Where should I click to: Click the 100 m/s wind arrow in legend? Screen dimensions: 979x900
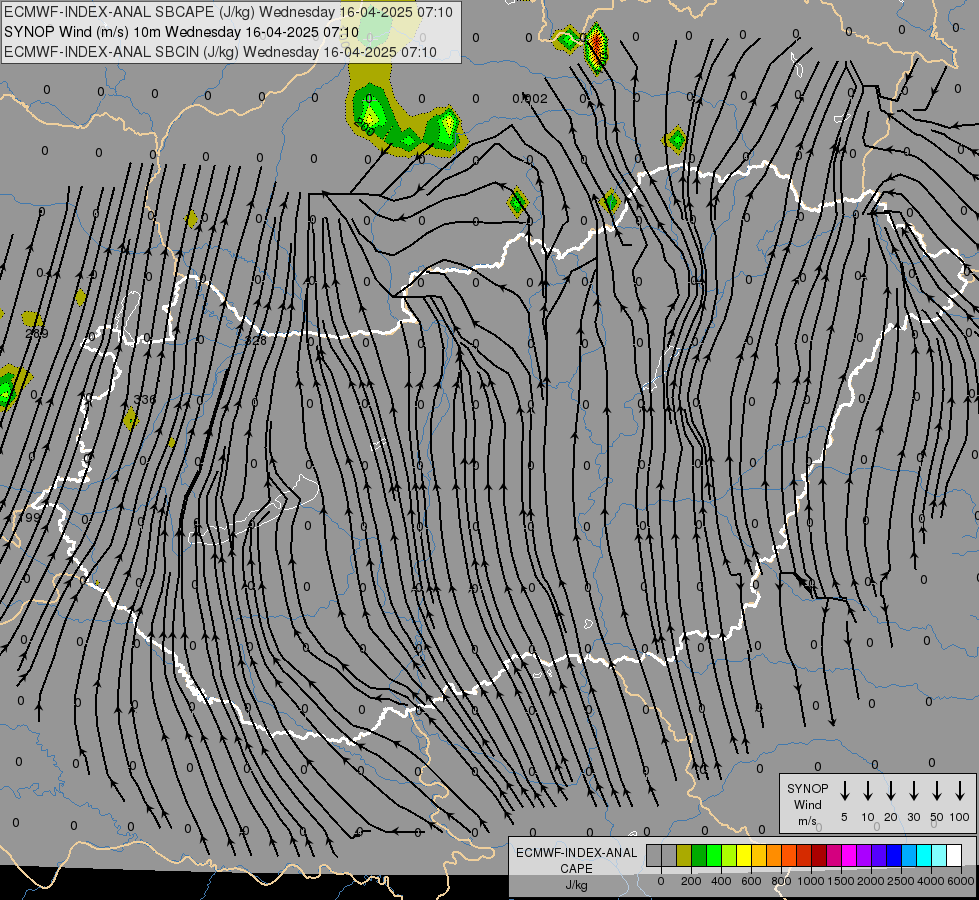click(x=960, y=791)
